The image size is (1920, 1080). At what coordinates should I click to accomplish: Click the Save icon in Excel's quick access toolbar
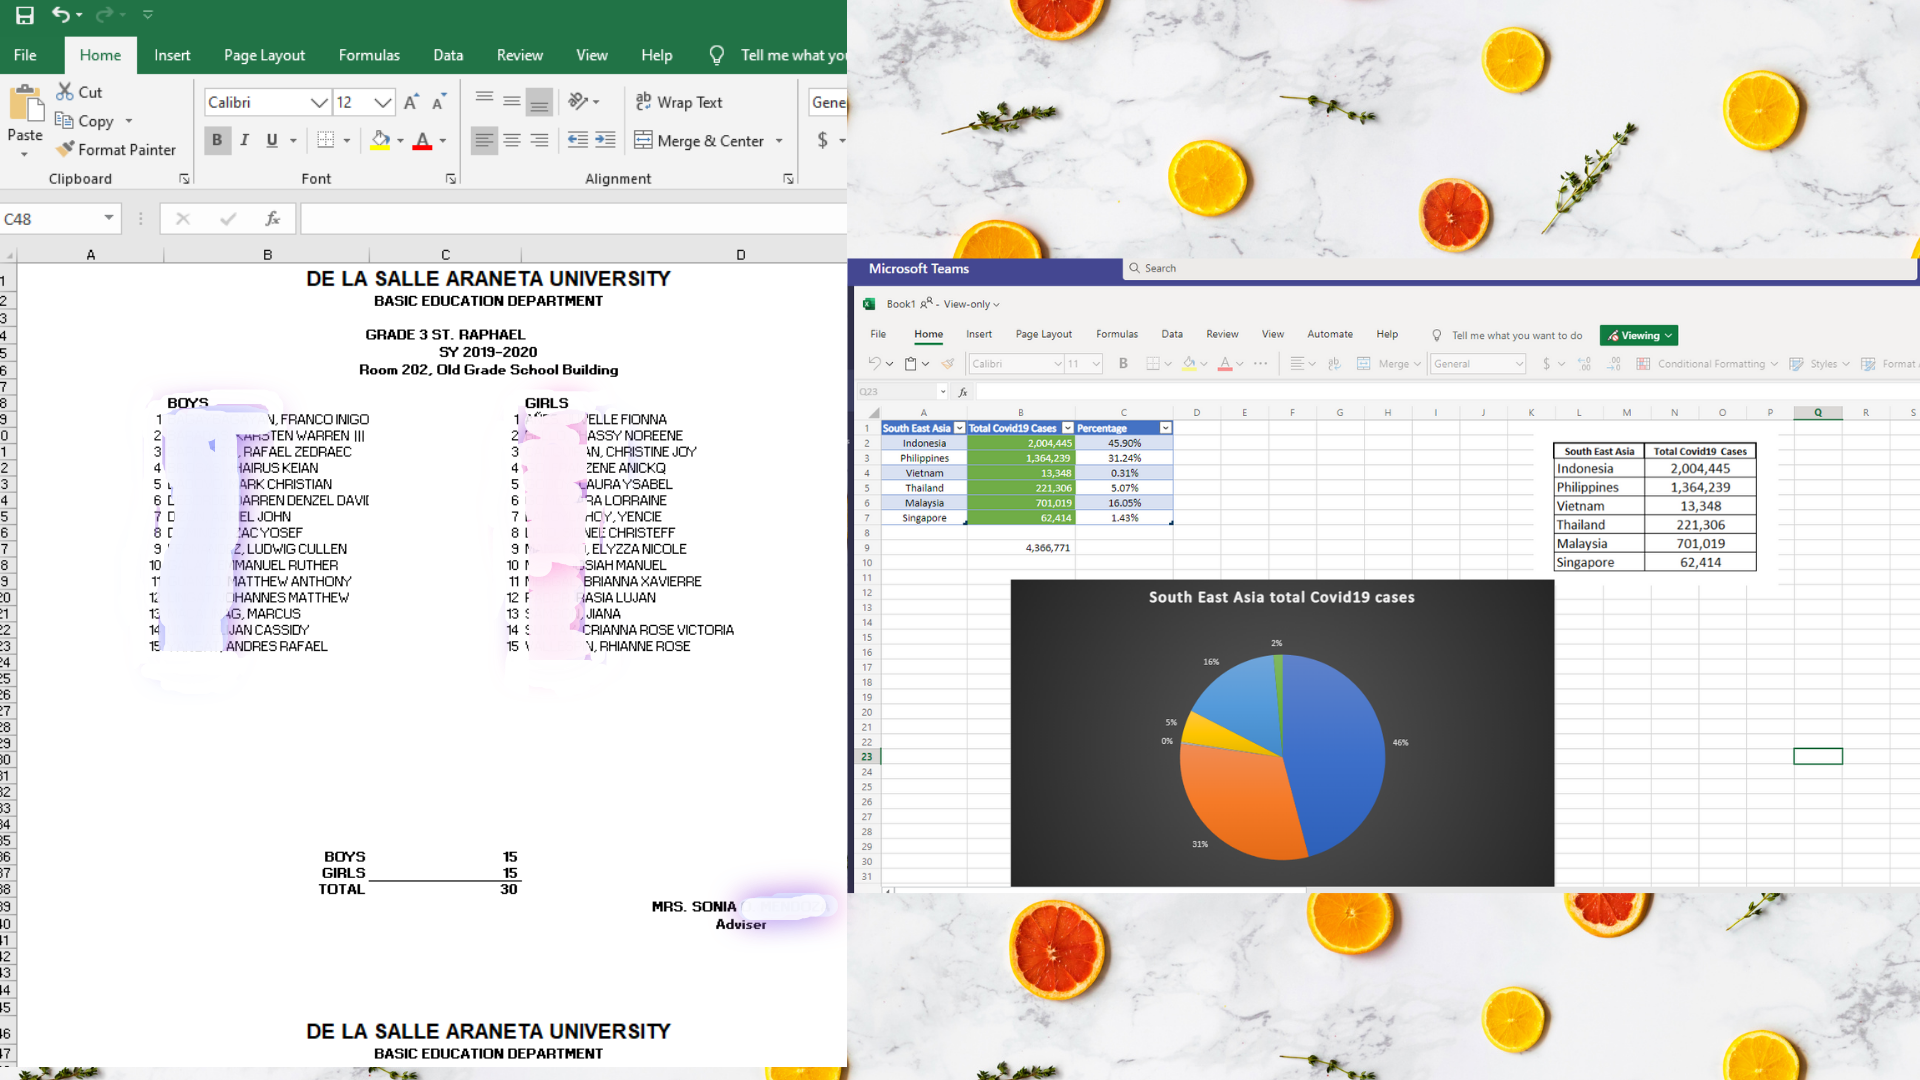25,15
